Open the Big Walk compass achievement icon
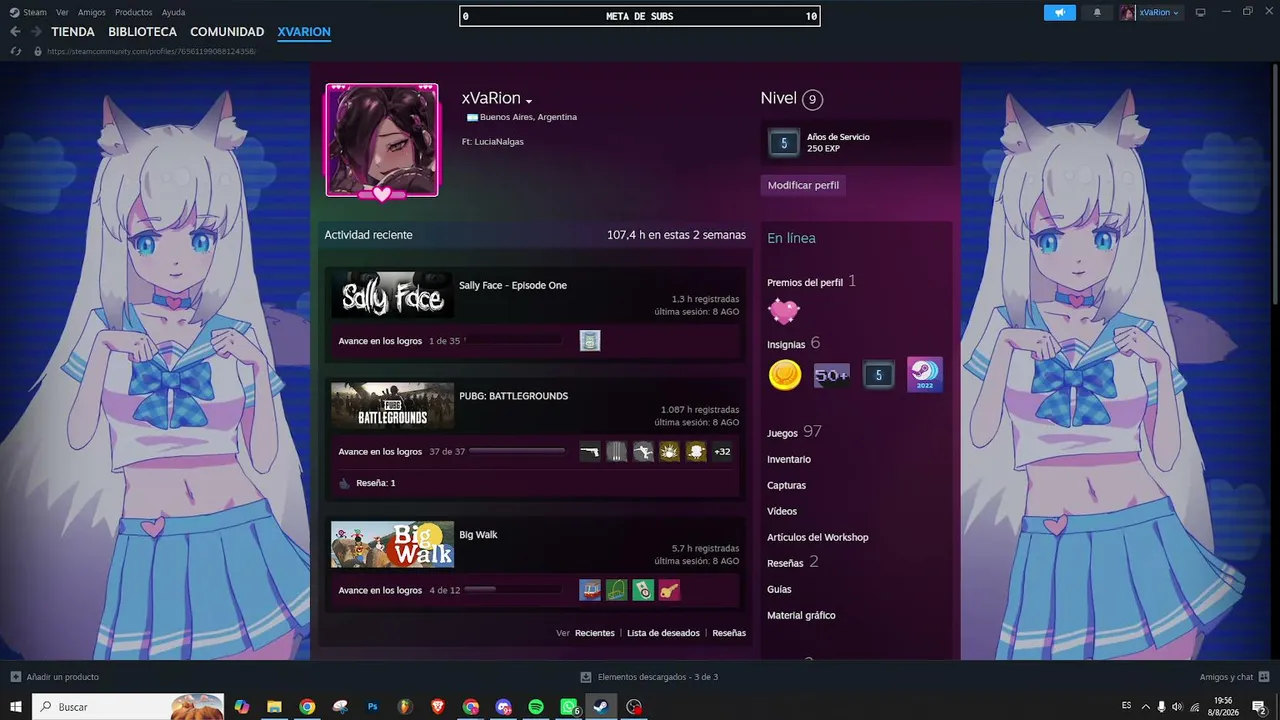 643,591
